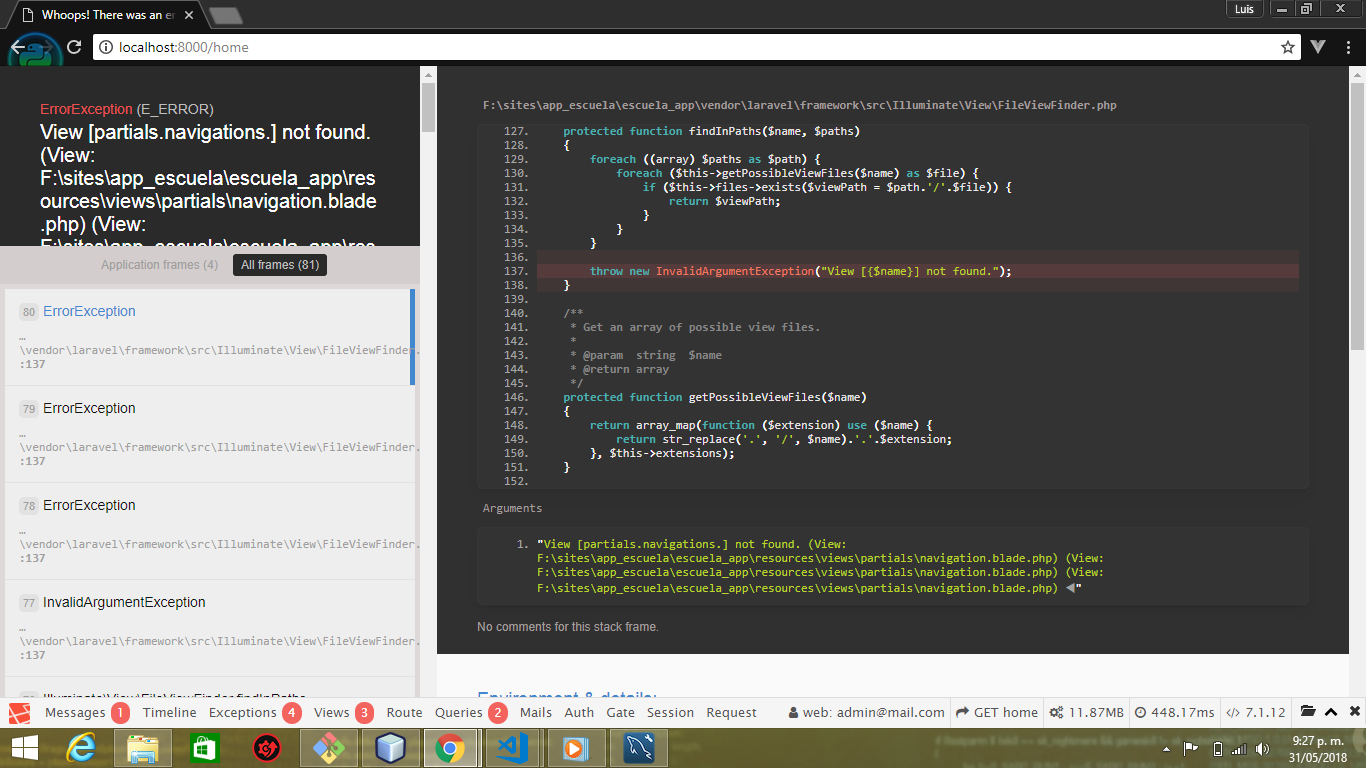
Task: Open the Windows Store taskbar icon
Action: 204,748
